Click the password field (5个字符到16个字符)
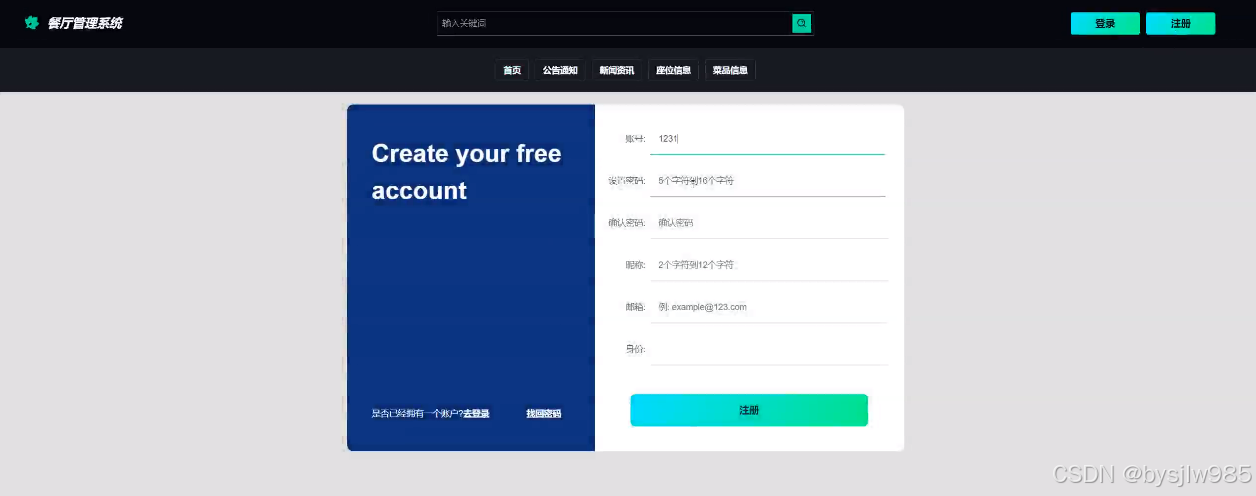This screenshot has height=496, width=1256. (x=768, y=181)
